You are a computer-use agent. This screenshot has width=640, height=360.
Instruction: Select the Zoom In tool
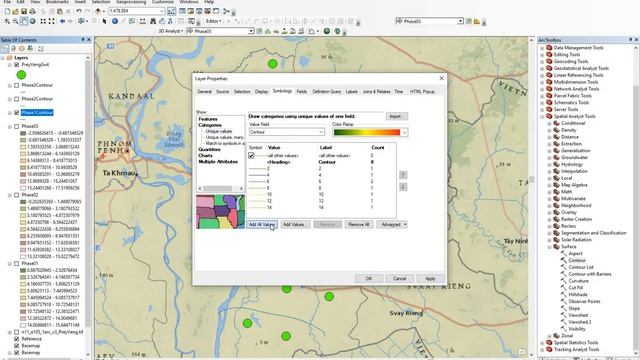[7, 21]
